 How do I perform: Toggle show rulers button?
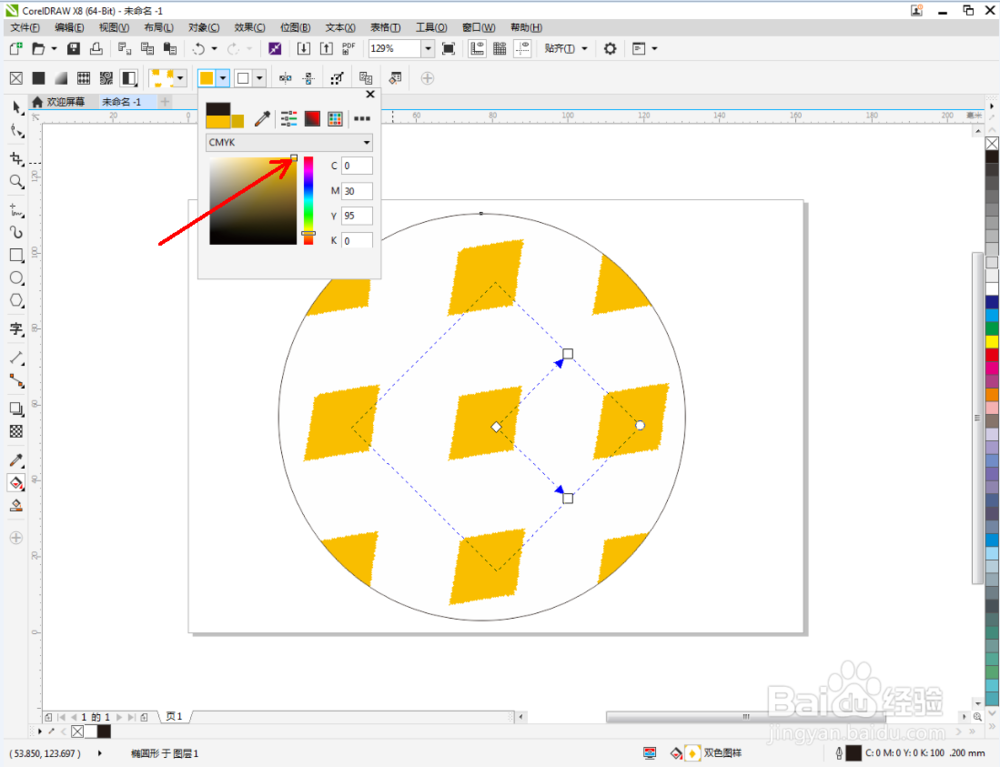coord(477,48)
